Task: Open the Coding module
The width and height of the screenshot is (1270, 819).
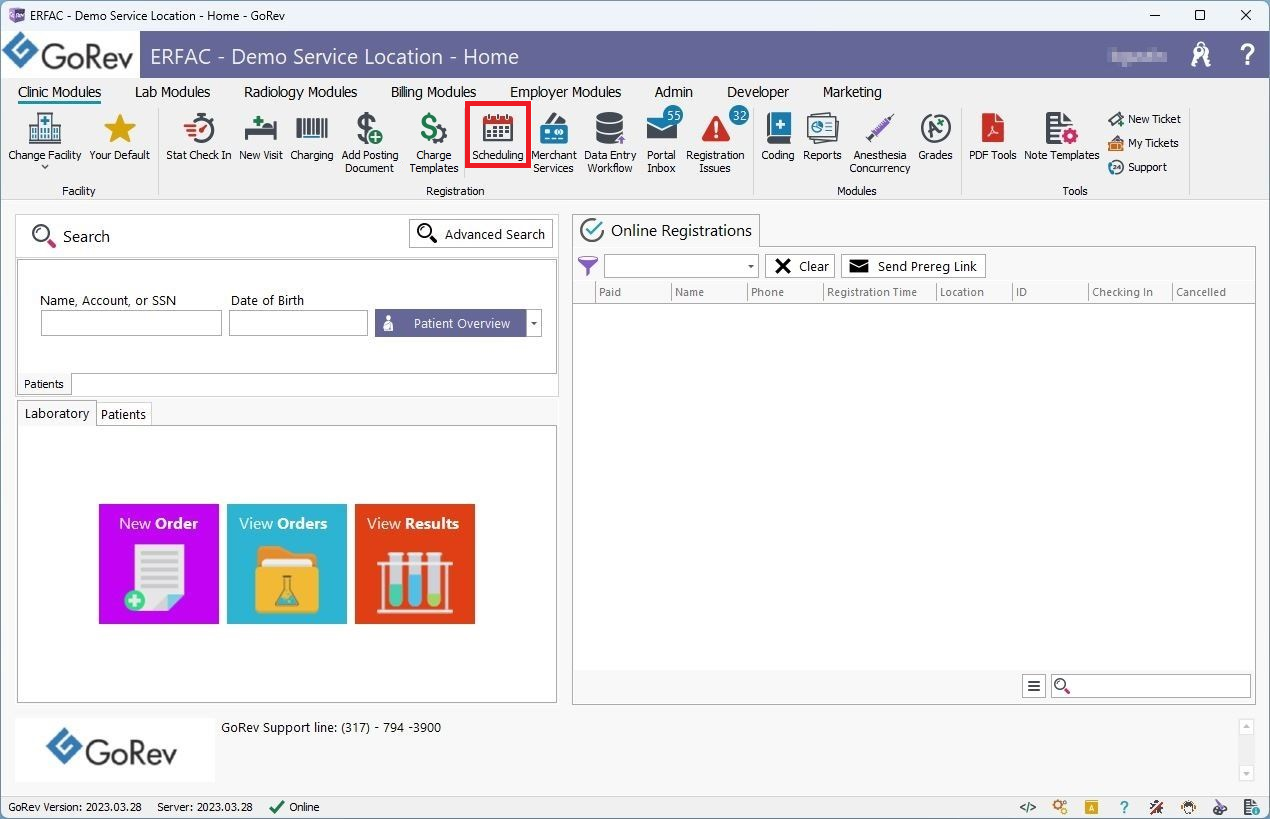Action: (x=777, y=137)
